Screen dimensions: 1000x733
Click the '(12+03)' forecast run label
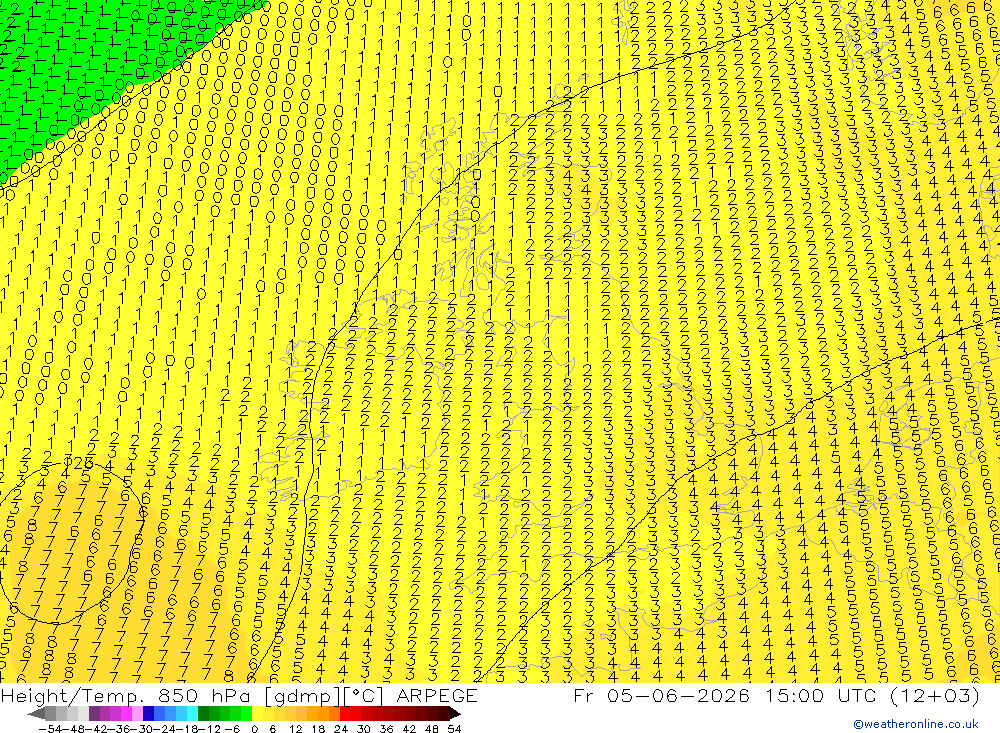(935, 695)
